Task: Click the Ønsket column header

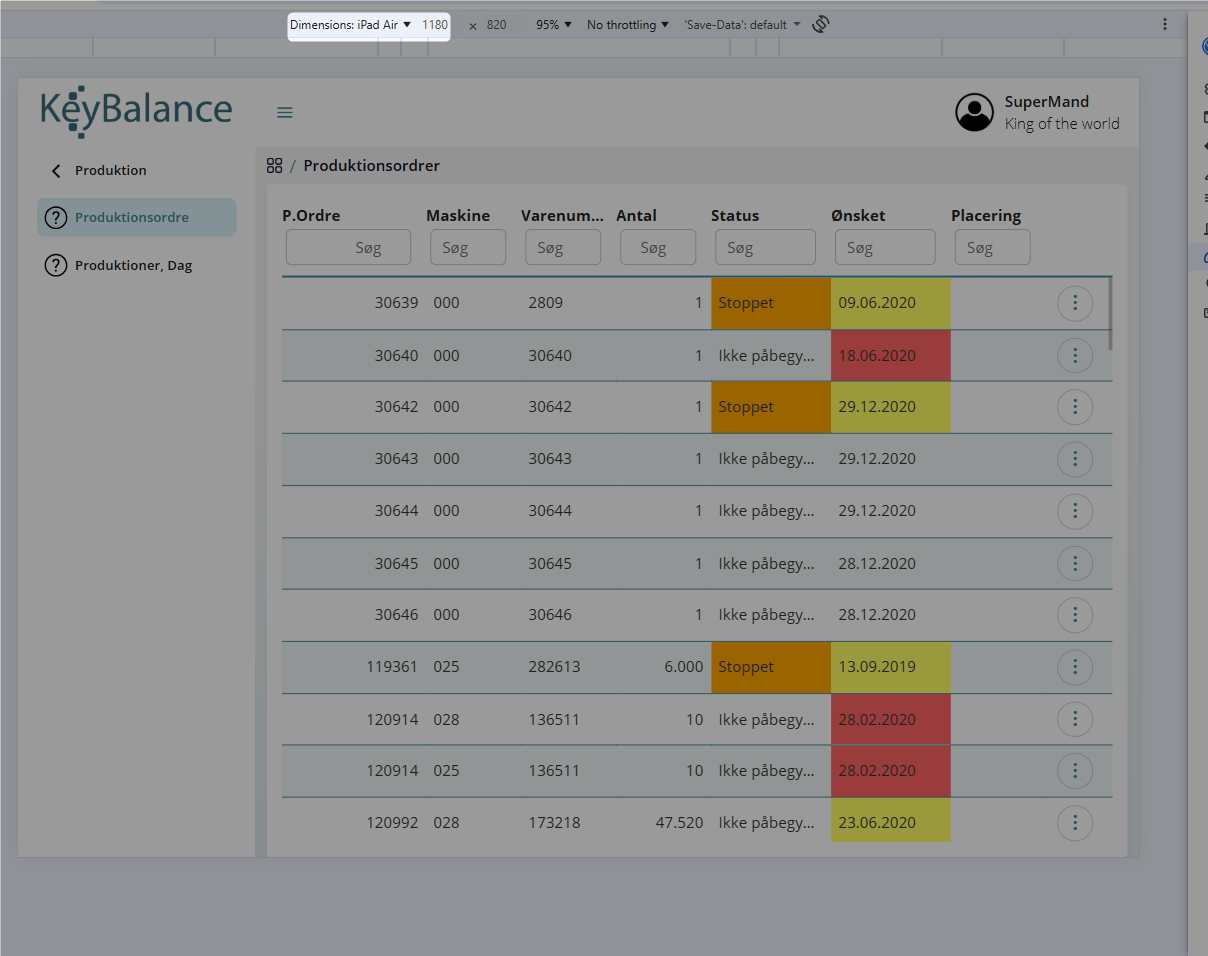Action: 858,216
